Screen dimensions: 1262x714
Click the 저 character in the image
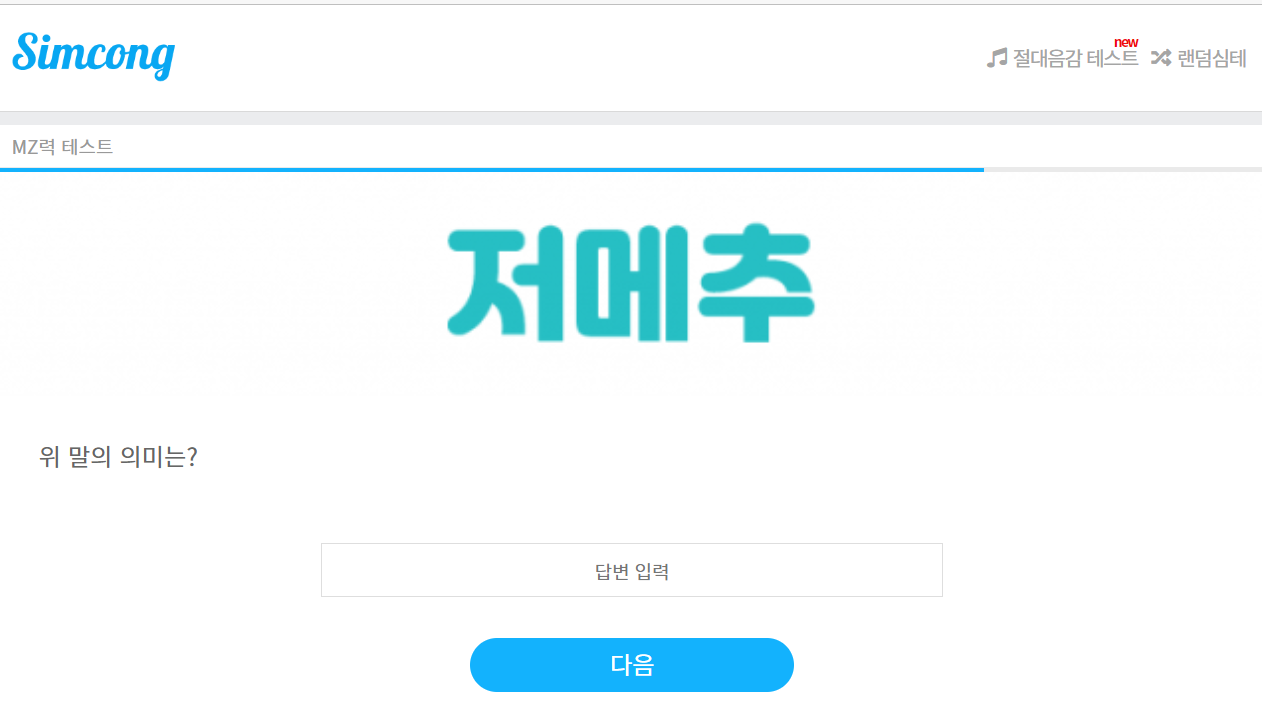504,284
